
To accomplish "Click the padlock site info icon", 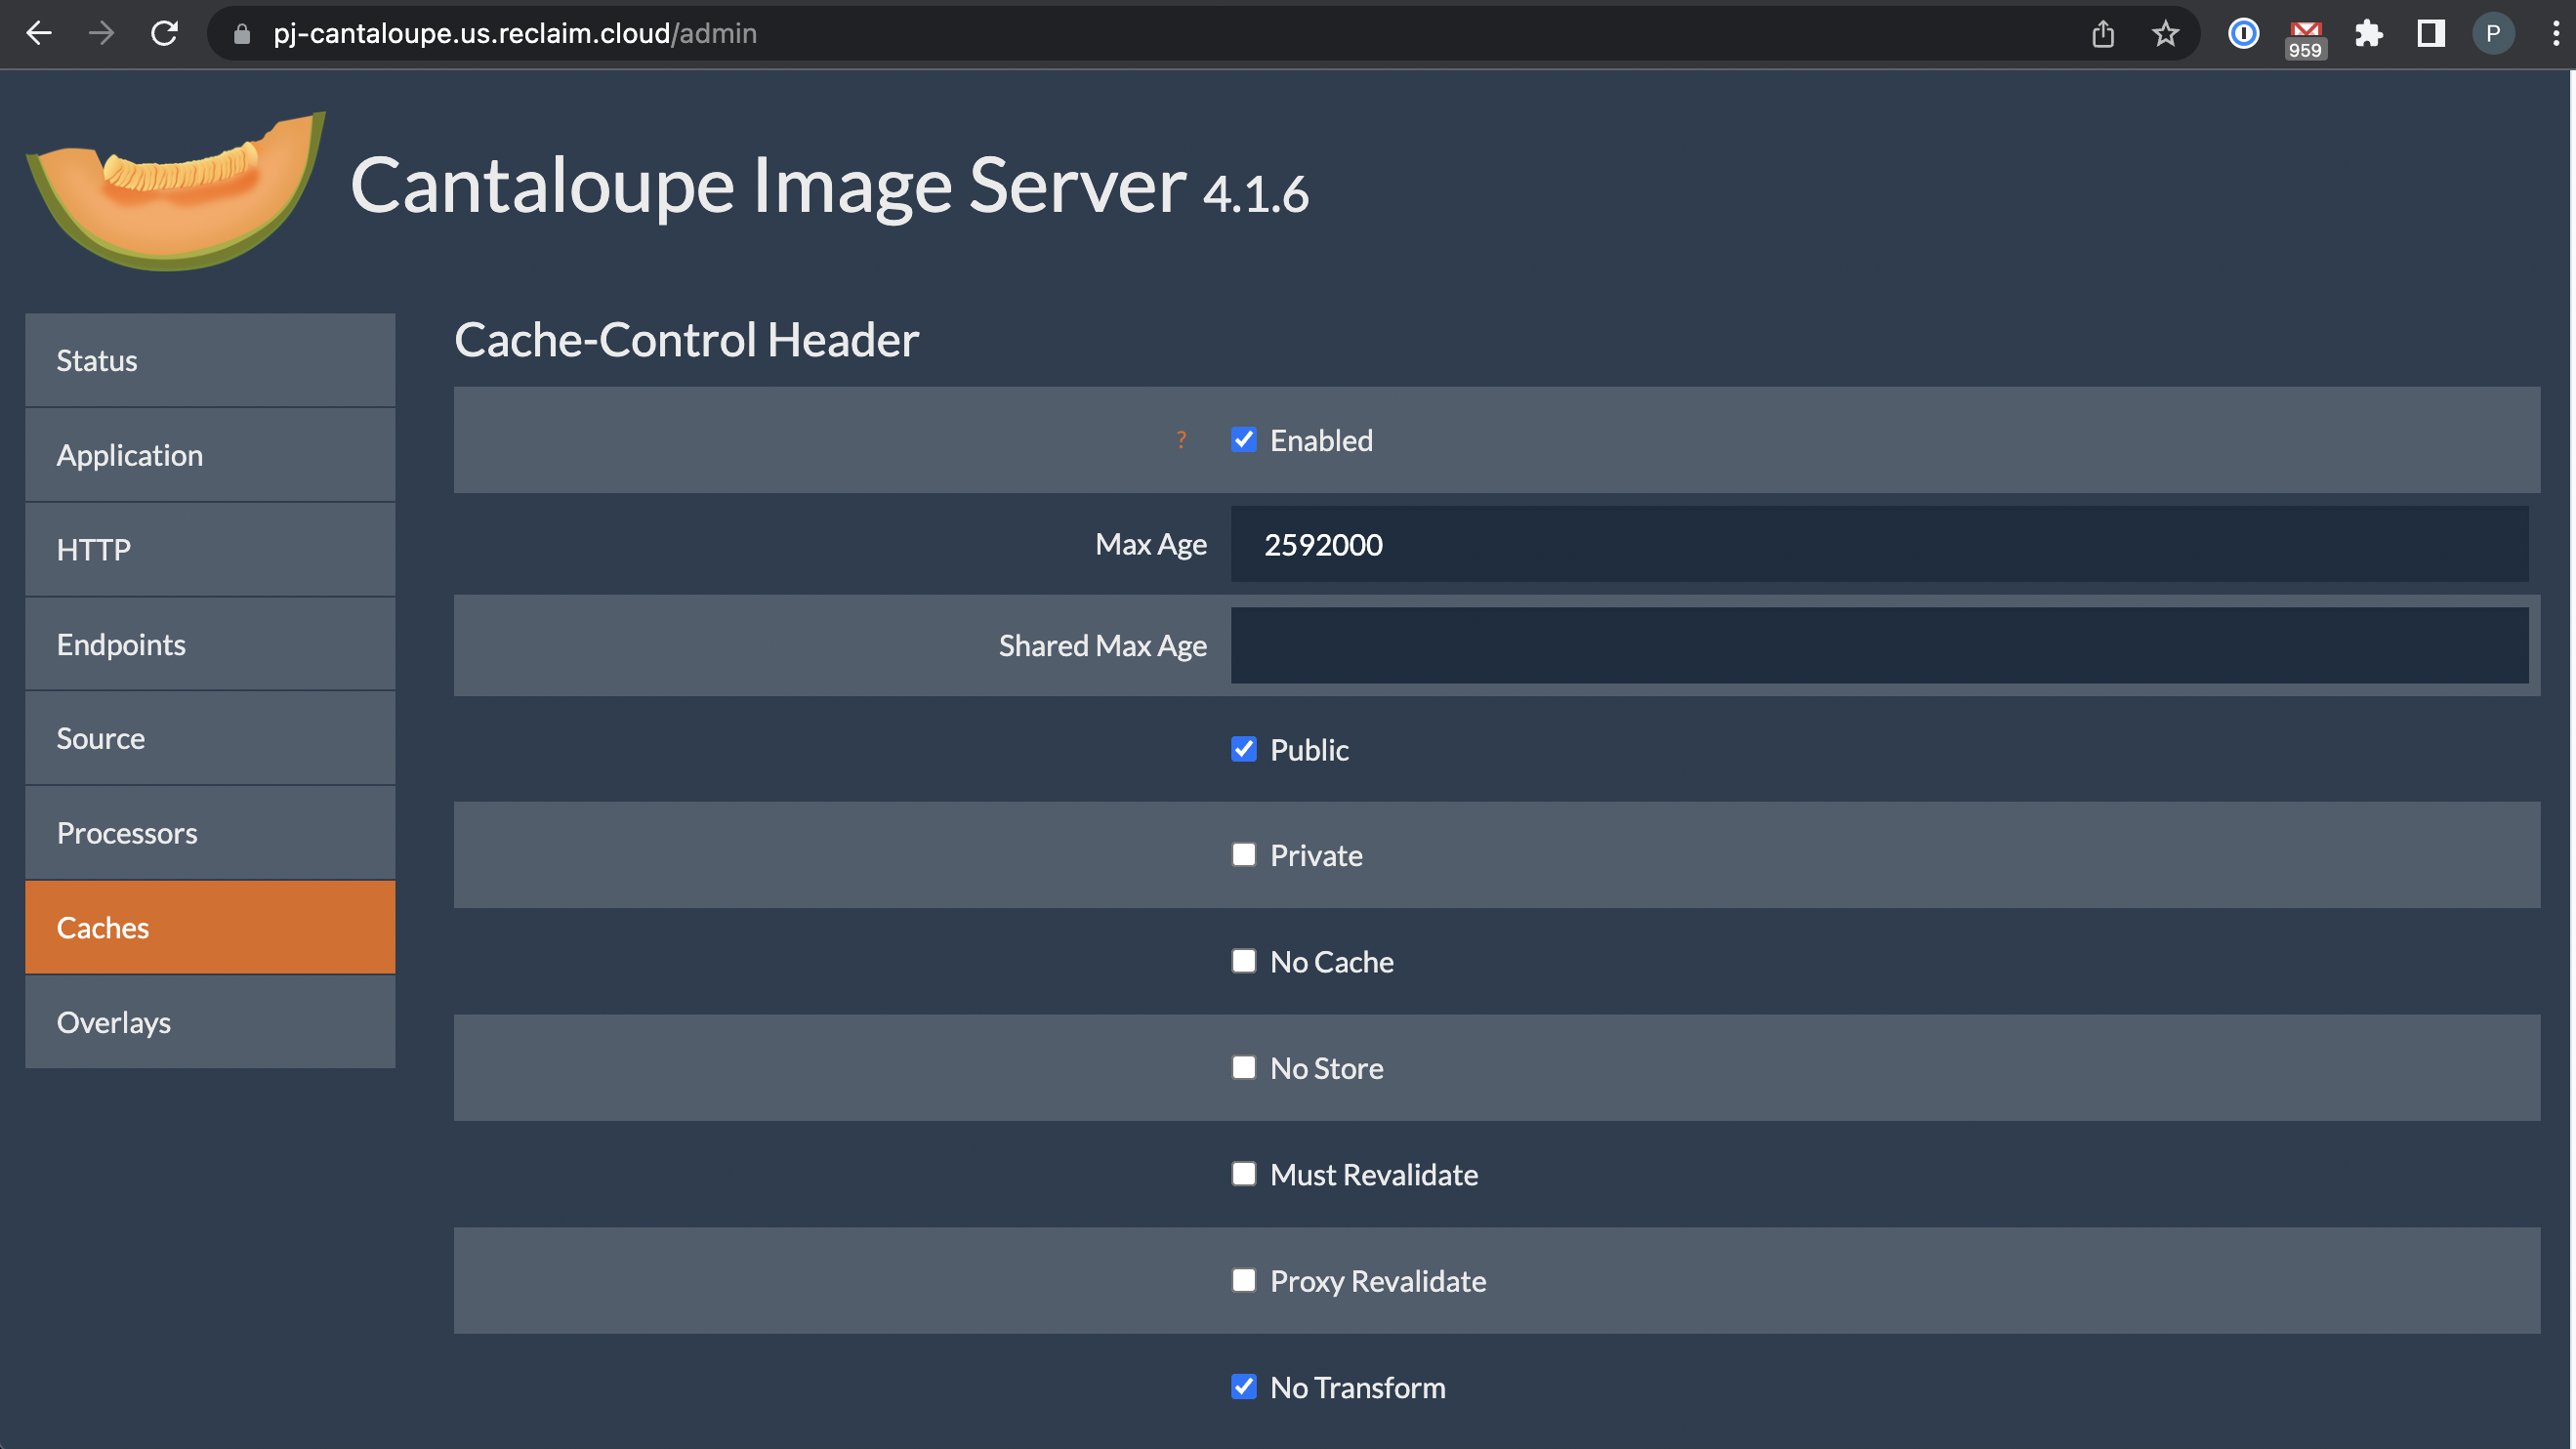I will (241, 34).
